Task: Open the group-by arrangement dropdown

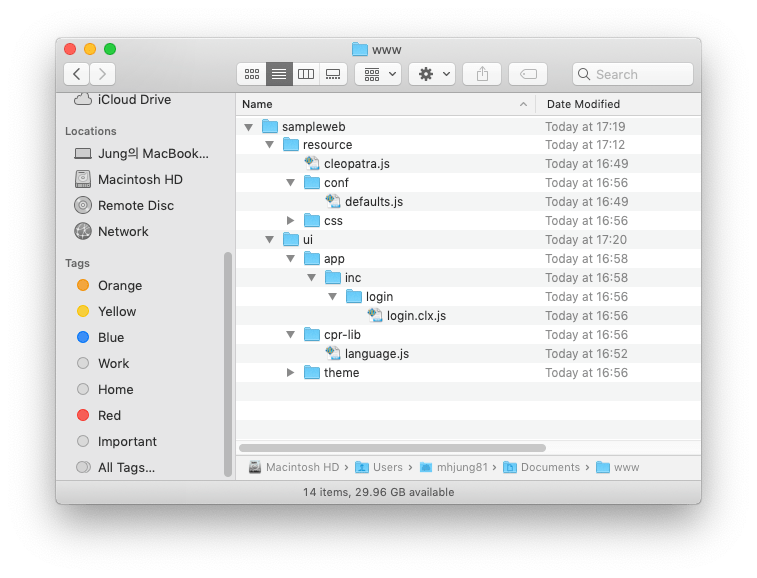Action: point(379,74)
